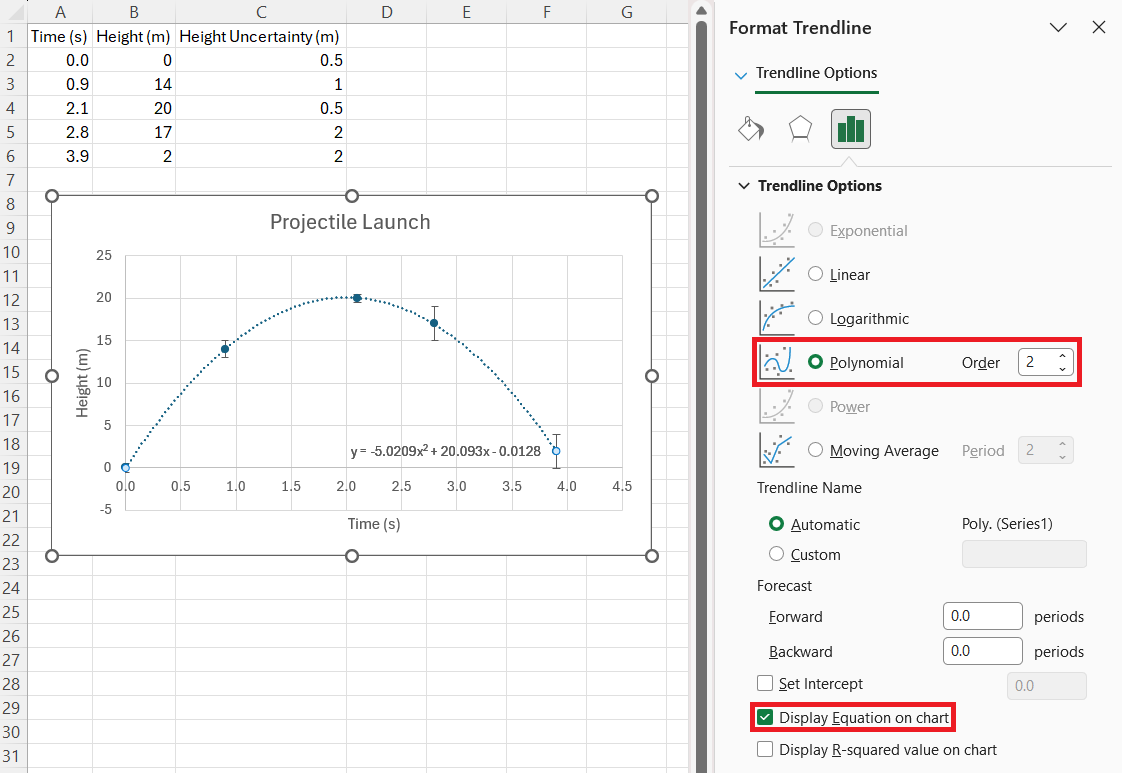Close the Format Trendline pane

1099,27
